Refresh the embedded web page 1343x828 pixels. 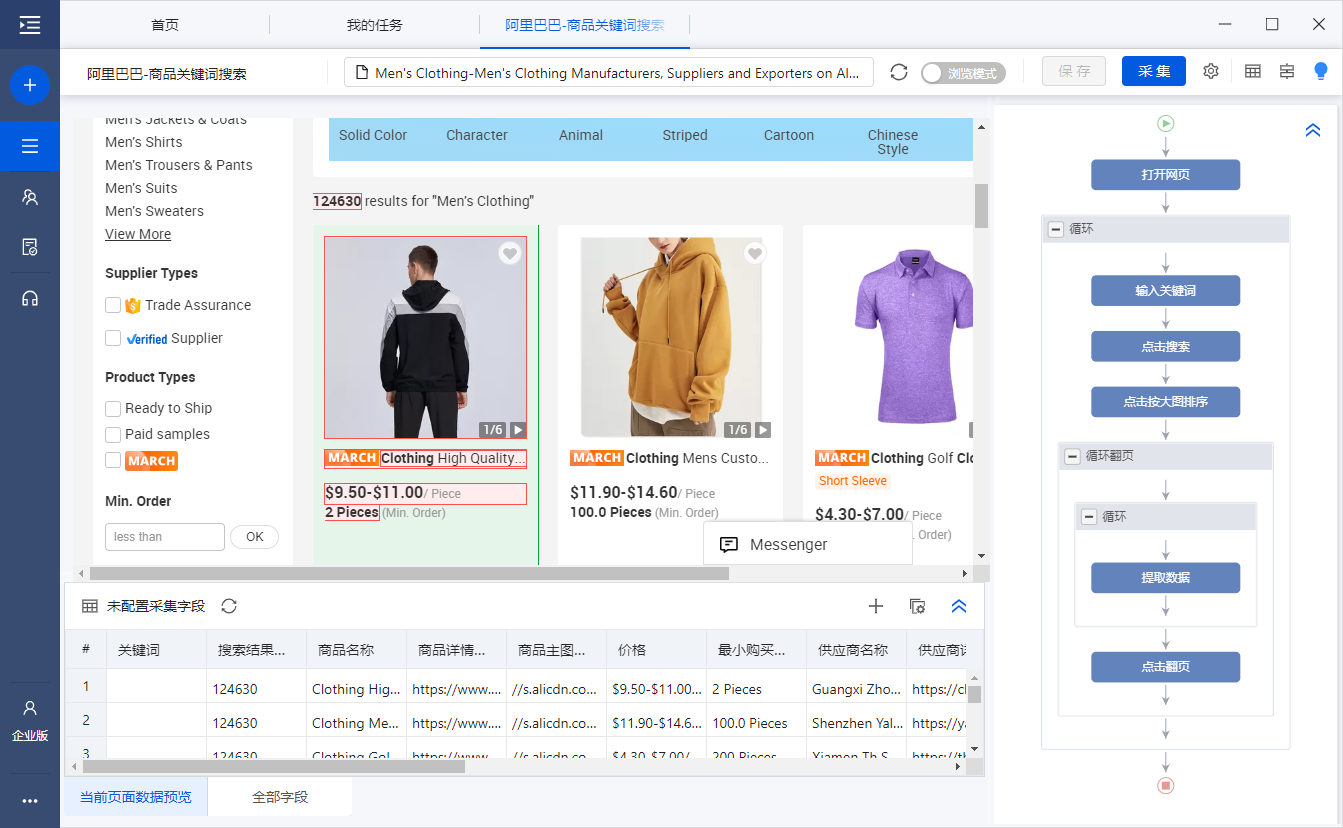click(x=899, y=72)
